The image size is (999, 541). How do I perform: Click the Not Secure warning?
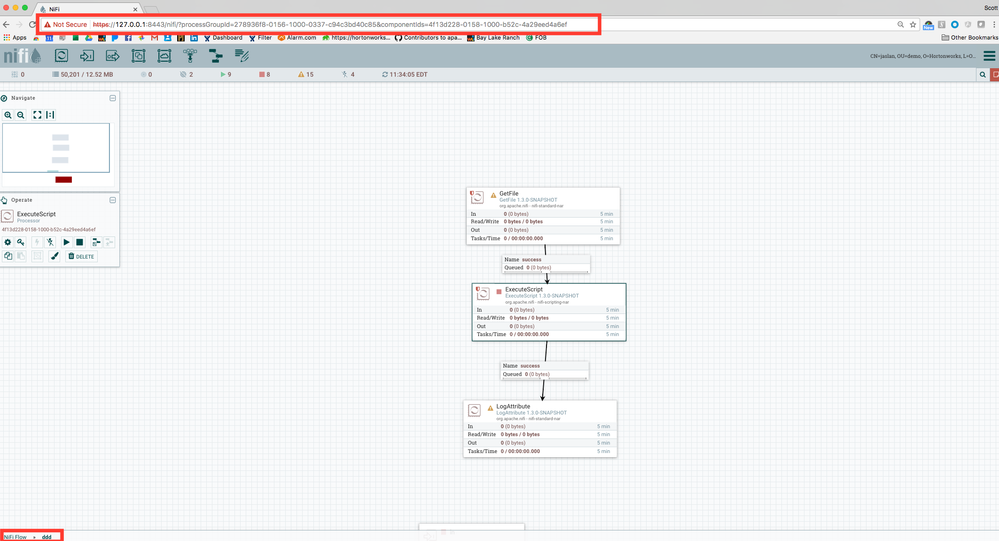tap(65, 24)
